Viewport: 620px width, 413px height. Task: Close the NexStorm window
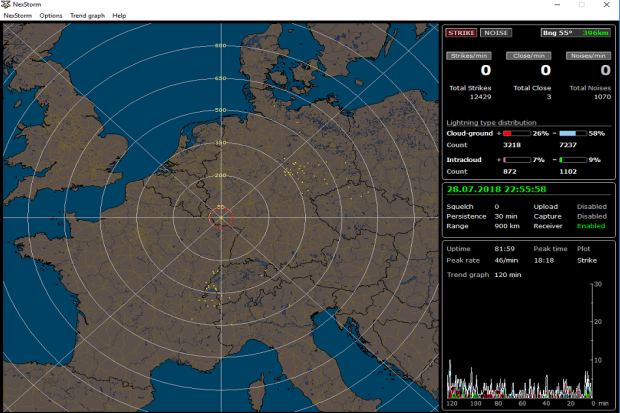pyautogui.click(x=607, y=5)
